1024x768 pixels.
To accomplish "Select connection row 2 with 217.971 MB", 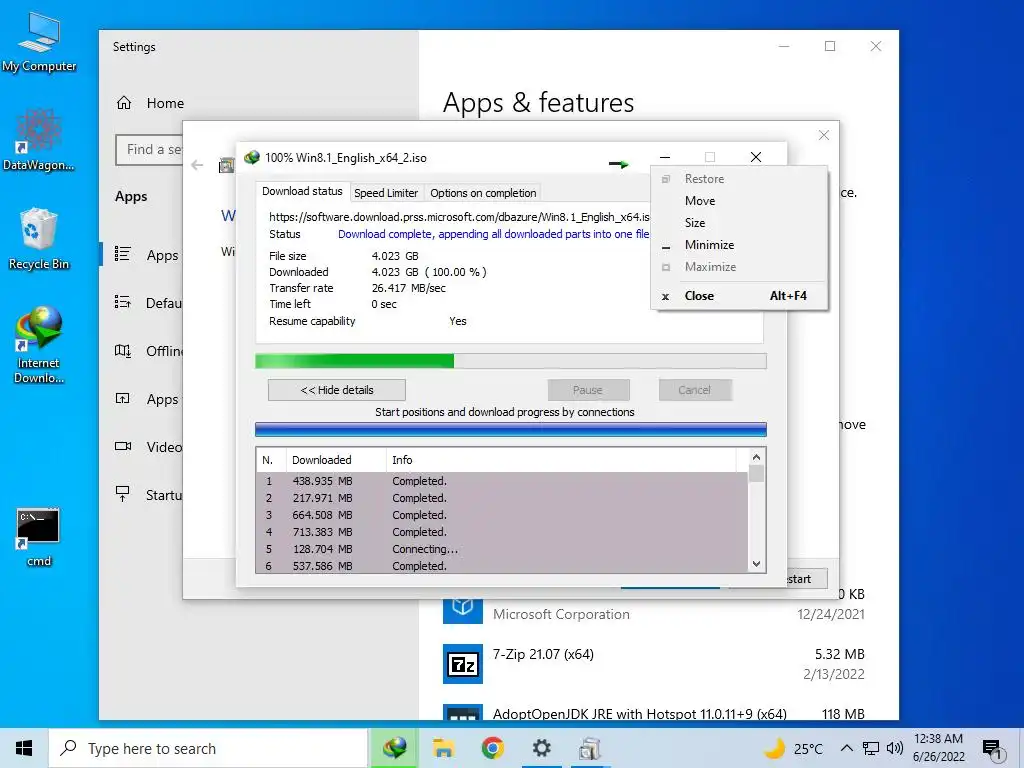I will tap(502, 498).
